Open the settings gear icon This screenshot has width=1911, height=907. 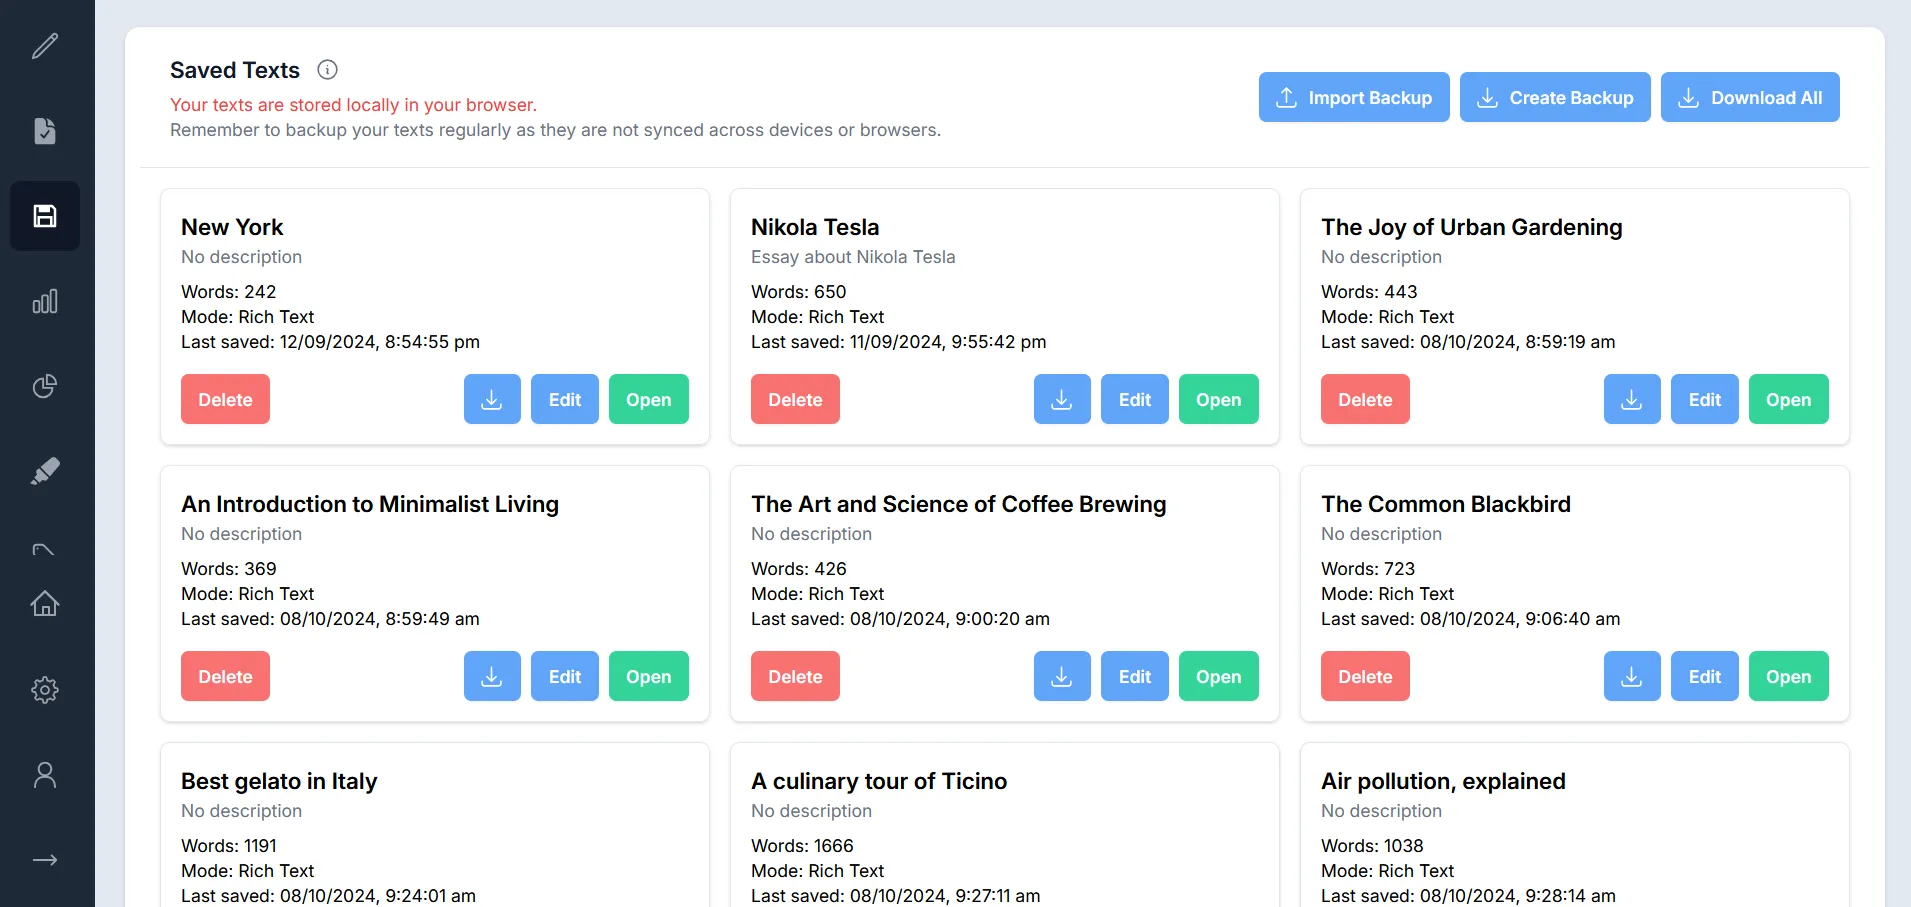click(45, 690)
